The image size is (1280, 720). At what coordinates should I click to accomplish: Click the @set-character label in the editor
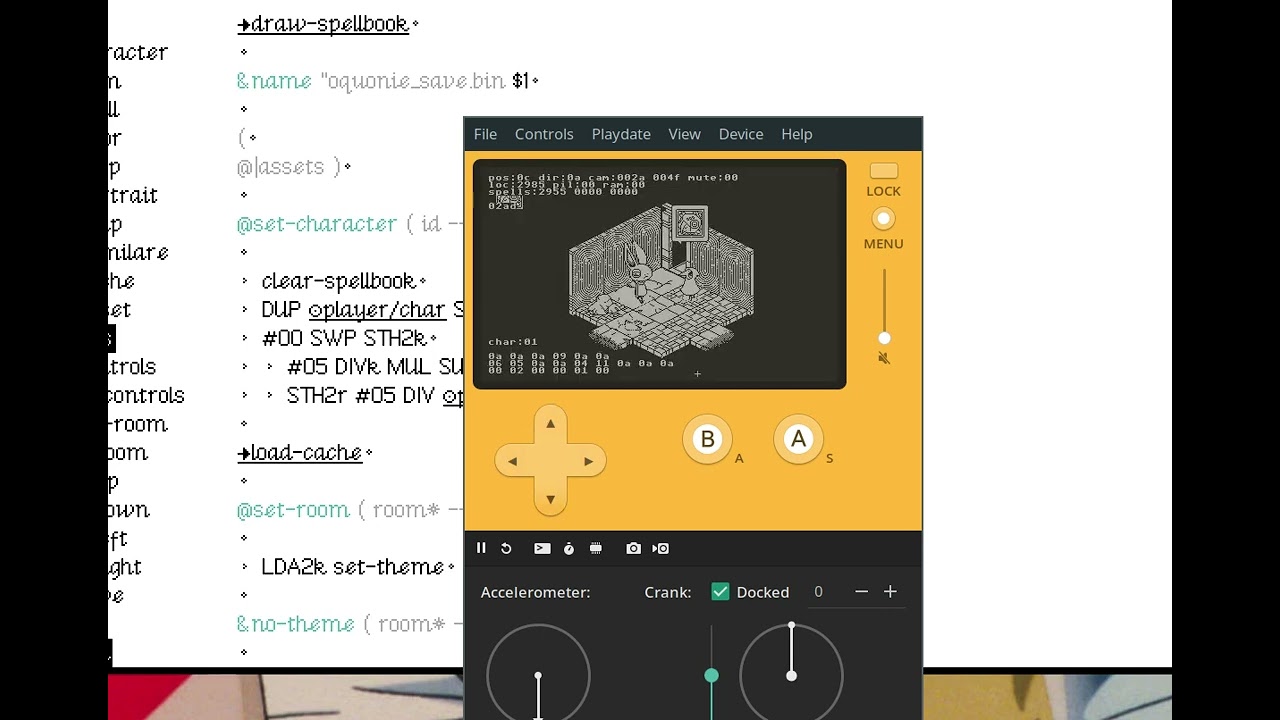317,224
